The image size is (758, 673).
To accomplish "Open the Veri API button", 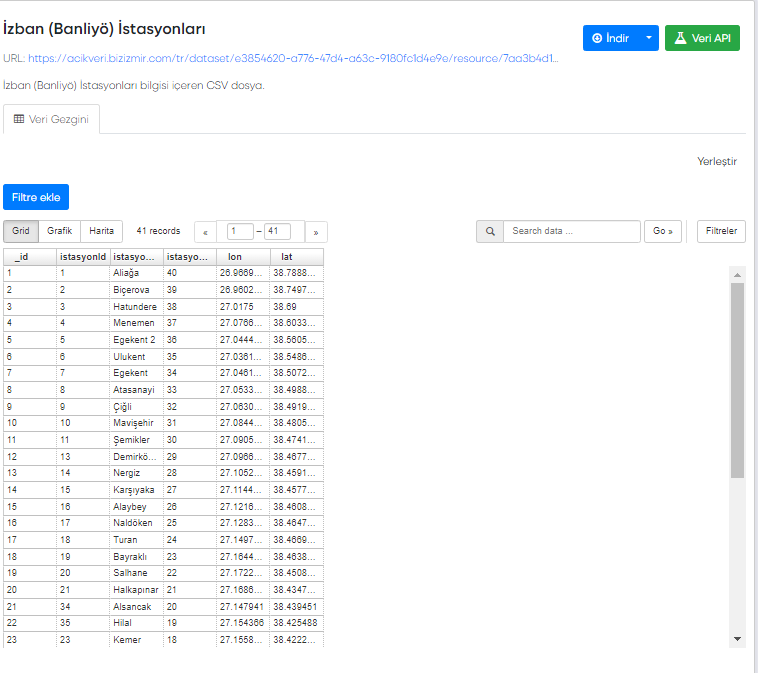I will (702, 38).
